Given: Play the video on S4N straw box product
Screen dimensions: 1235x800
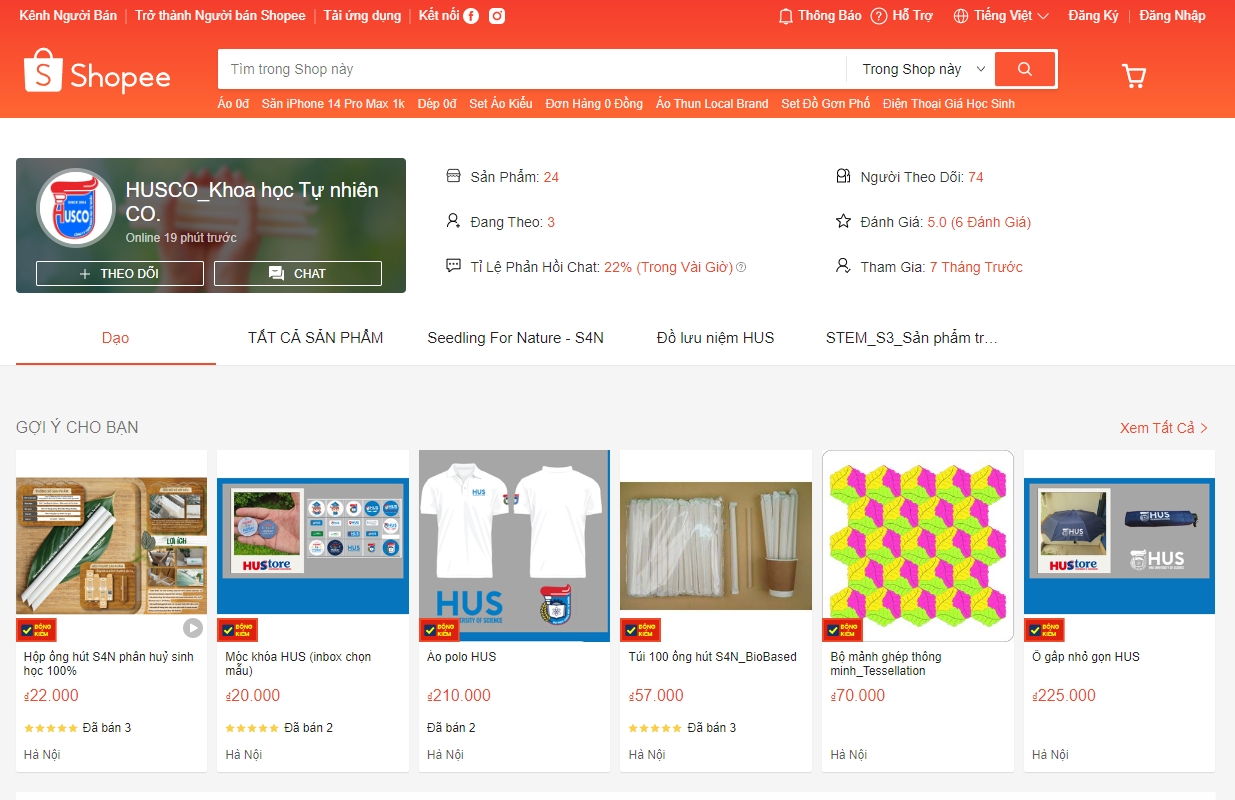Looking at the screenshot, I should click(x=193, y=628).
